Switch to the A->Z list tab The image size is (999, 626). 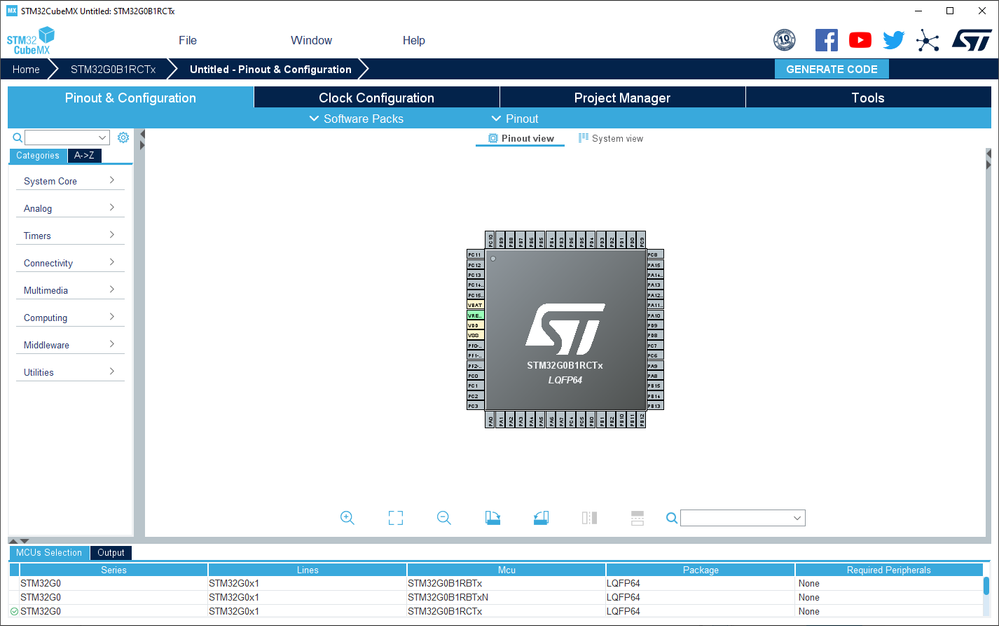(84, 155)
